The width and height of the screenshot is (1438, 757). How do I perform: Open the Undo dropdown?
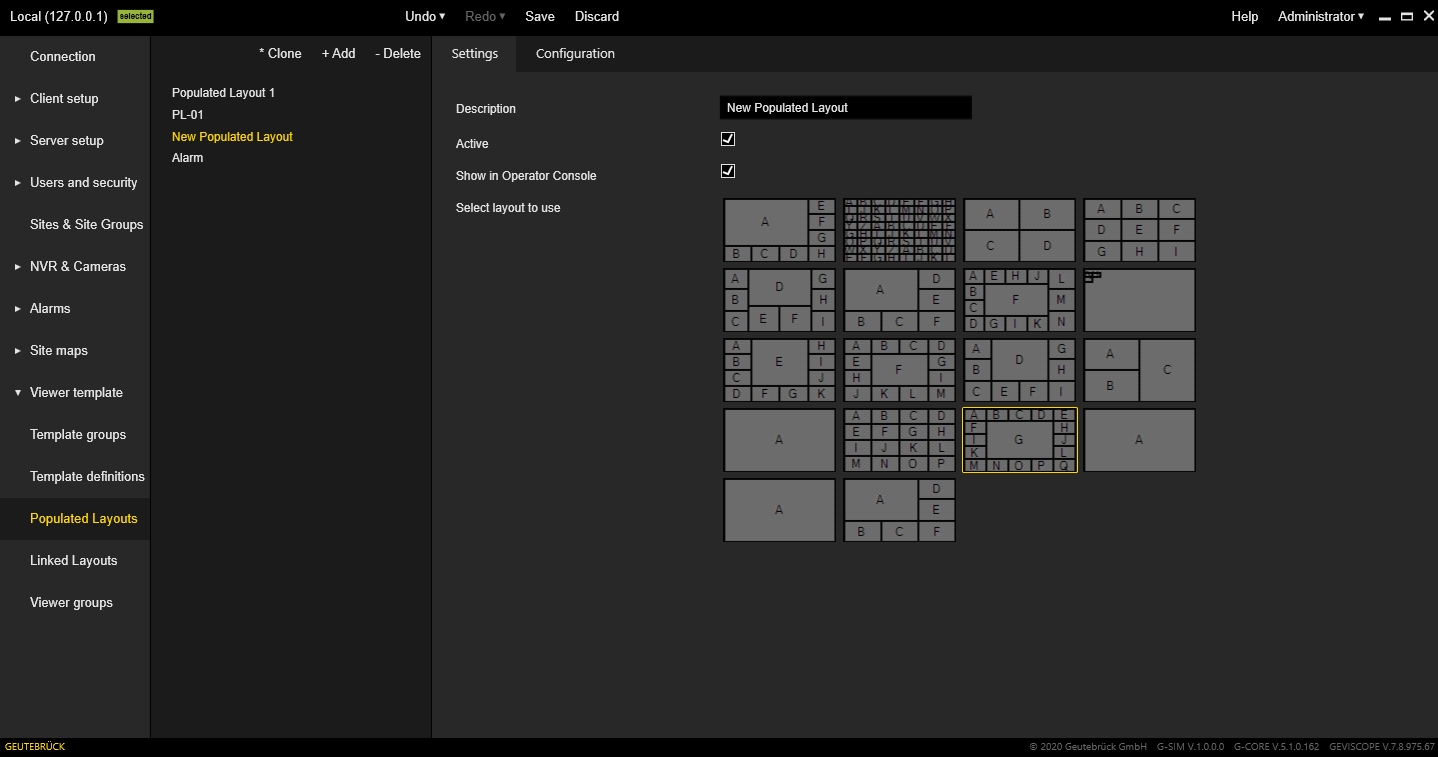425,16
